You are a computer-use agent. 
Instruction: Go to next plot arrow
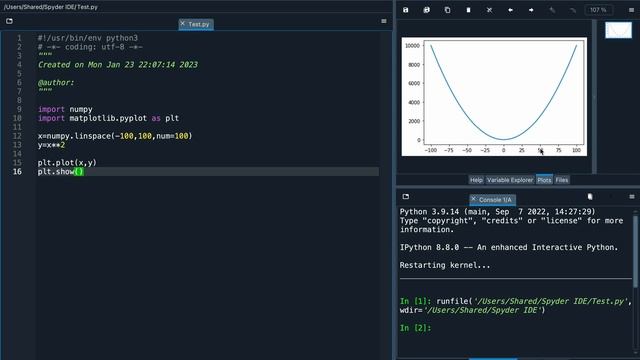531,10
